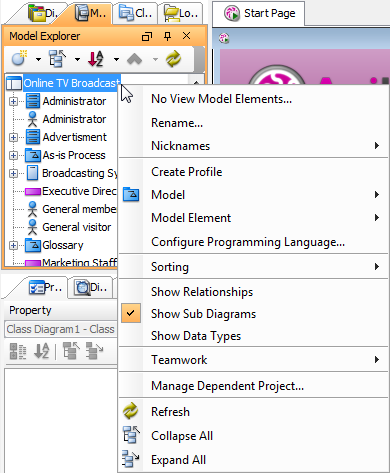This screenshot has width=390, height=473.
Task: Expand the As-is Process model node
Action: [x=13, y=155]
